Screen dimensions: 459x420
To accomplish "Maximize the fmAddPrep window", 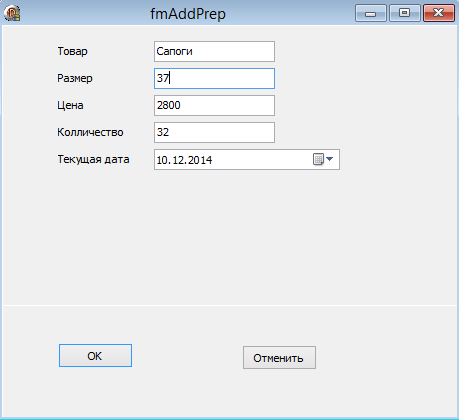I will point(405,13).
